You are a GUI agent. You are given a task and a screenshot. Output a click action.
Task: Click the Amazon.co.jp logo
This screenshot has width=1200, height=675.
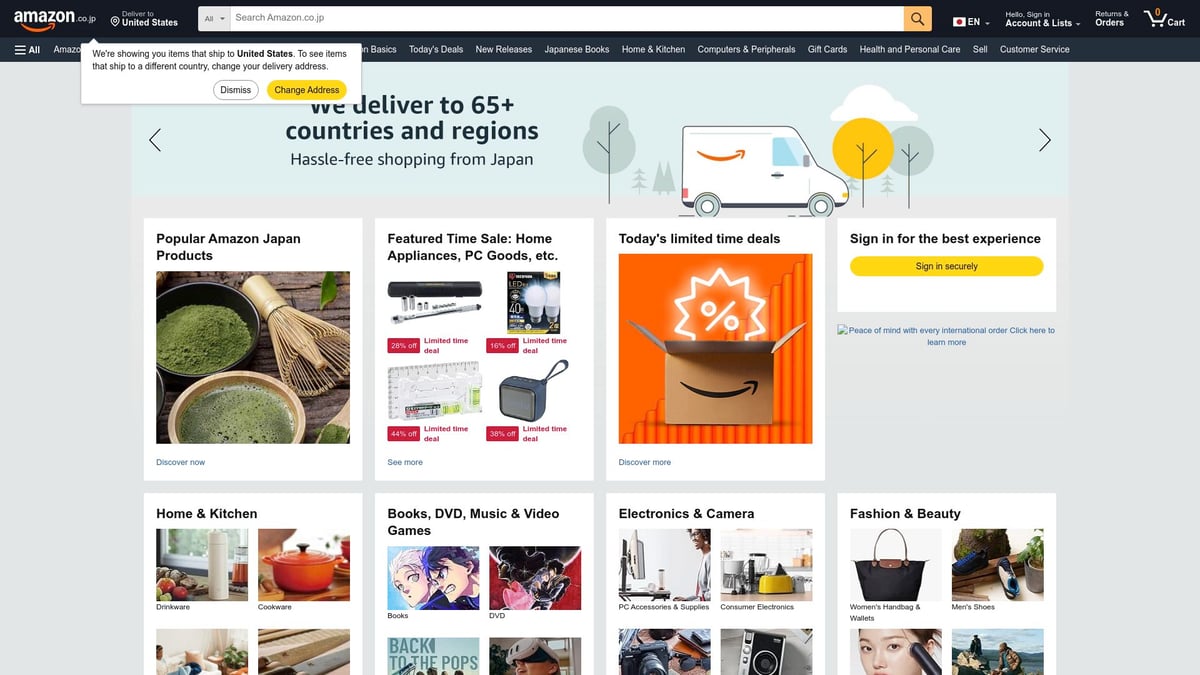pyautogui.click(x=55, y=18)
